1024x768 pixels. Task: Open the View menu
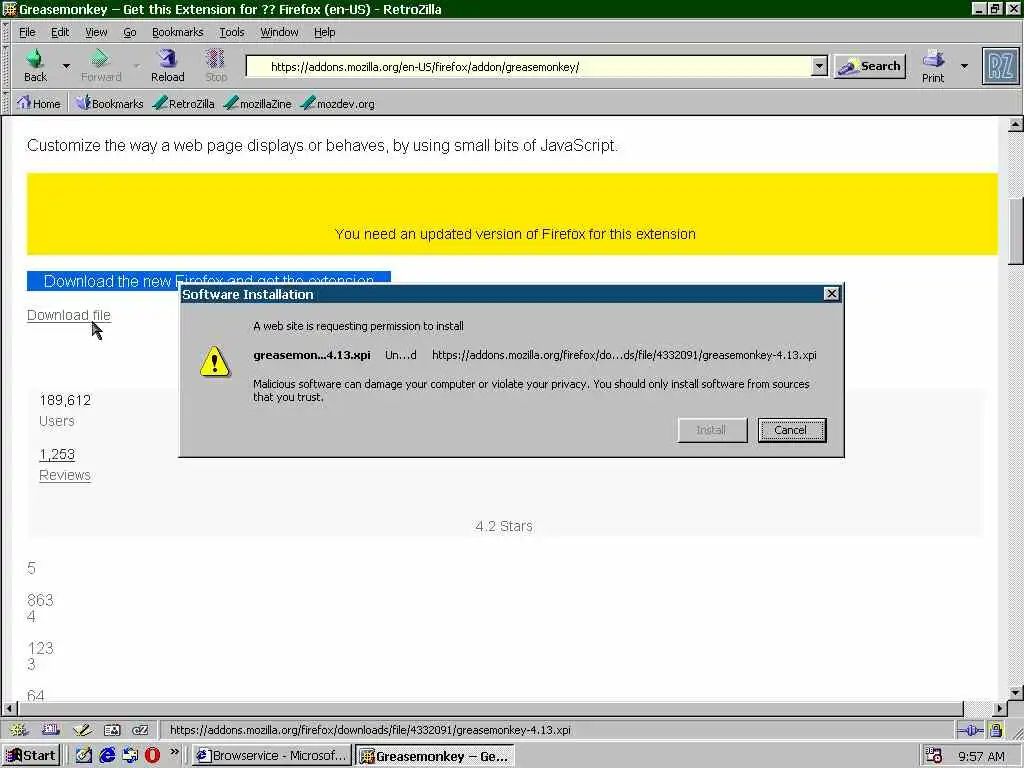96,32
